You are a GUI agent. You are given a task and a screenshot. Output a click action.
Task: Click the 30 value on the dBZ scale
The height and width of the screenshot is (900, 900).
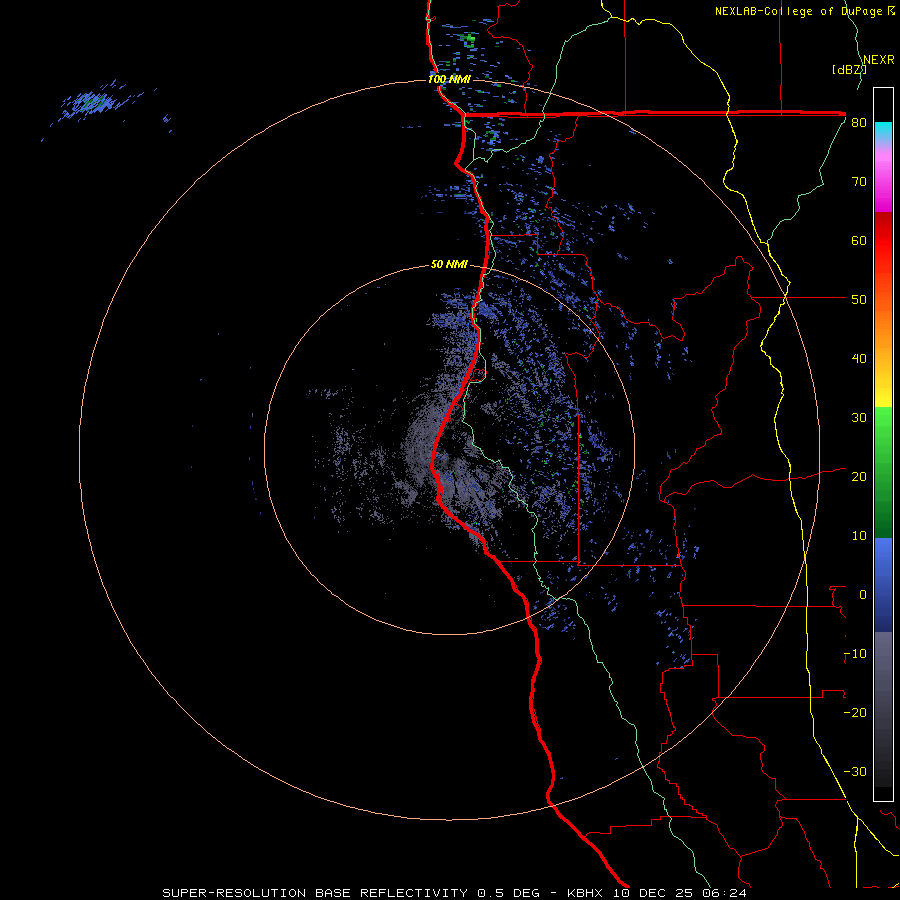click(859, 418)
